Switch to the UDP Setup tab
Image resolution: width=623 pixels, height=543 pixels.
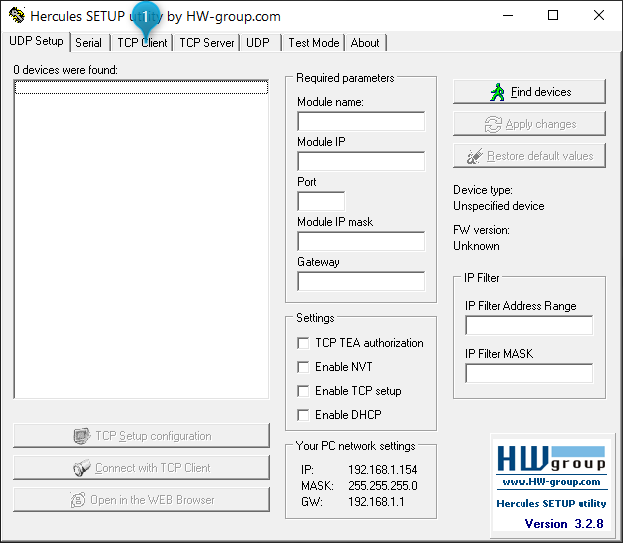[x=36, y=41]
